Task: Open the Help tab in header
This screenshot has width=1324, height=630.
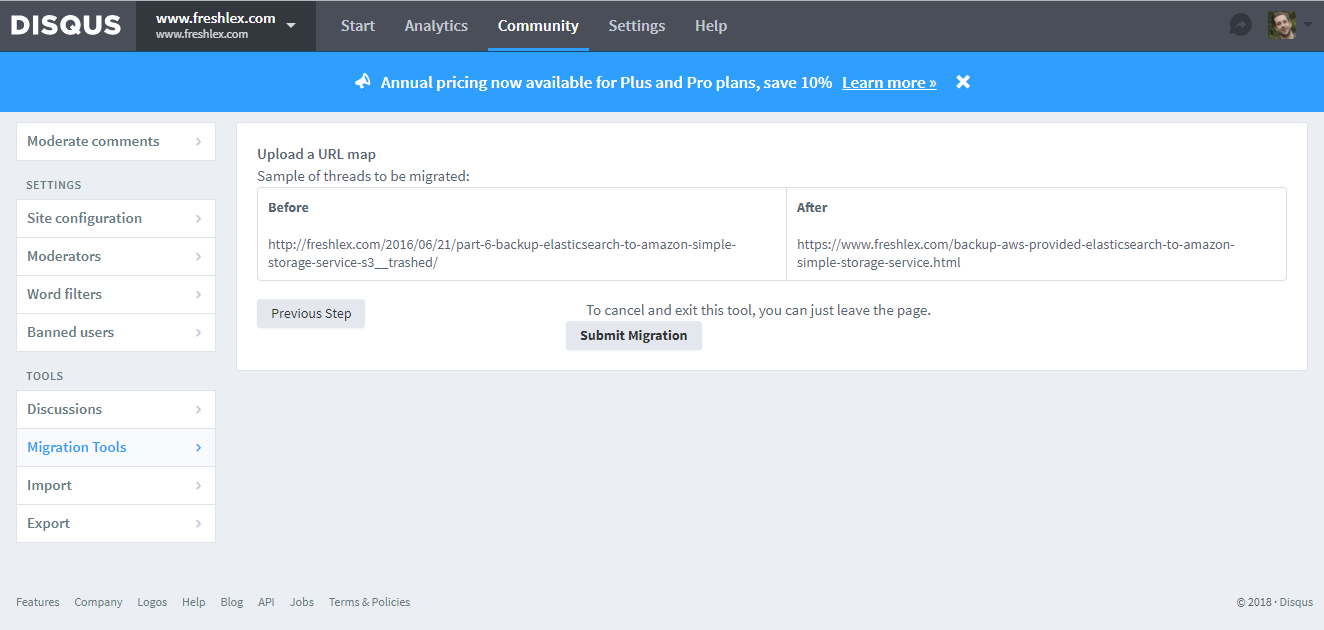Action: pos(711,26)
